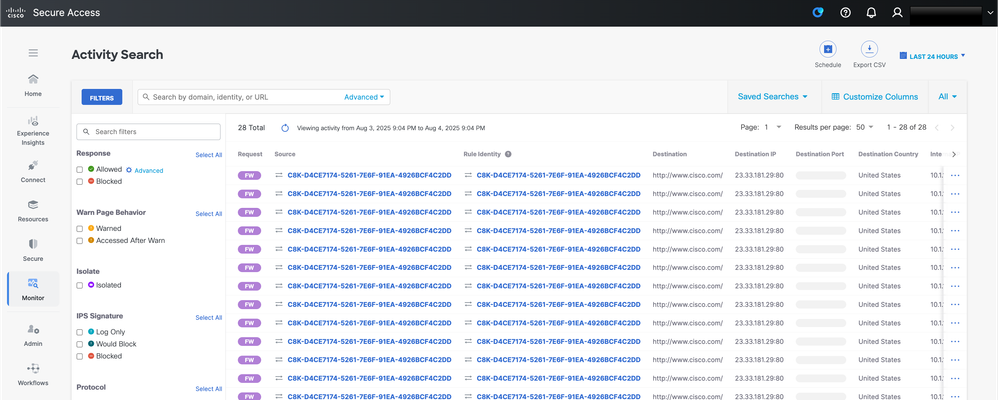
Task: Expand the Advanced search dropdown
Action: [364, 97]
